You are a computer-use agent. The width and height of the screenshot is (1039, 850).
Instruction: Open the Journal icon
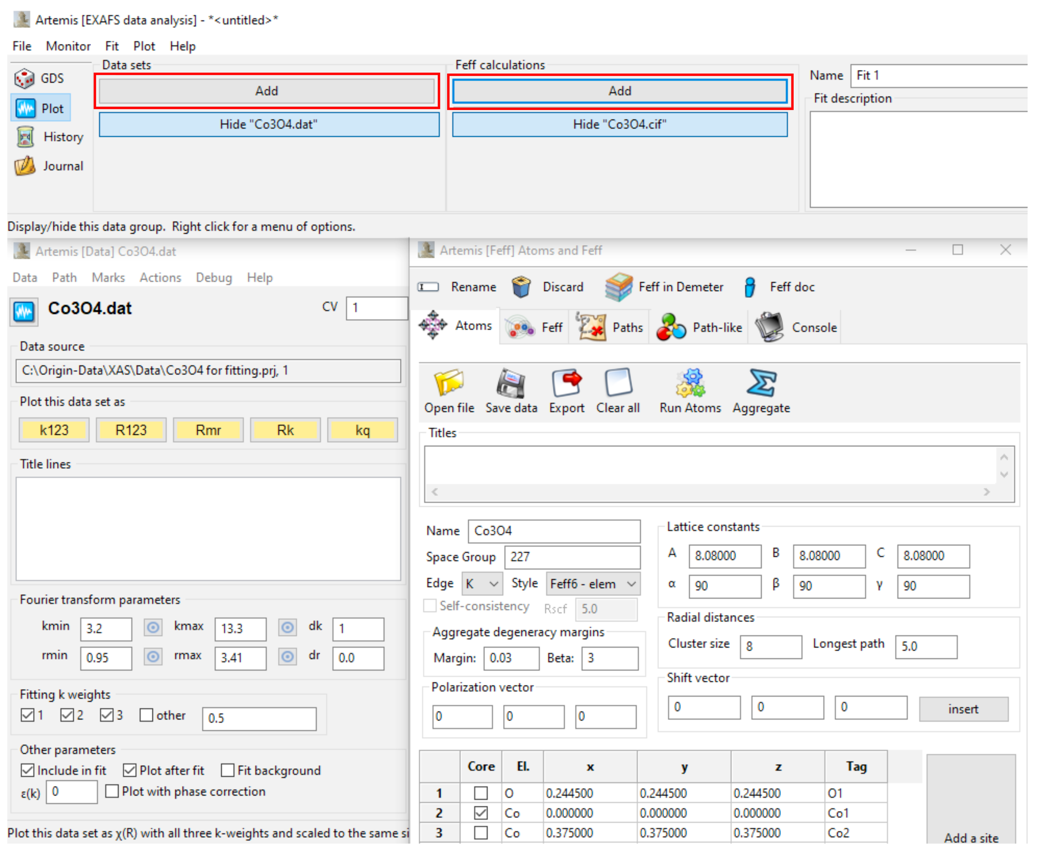pyautogui.click(x=25, y=166)
